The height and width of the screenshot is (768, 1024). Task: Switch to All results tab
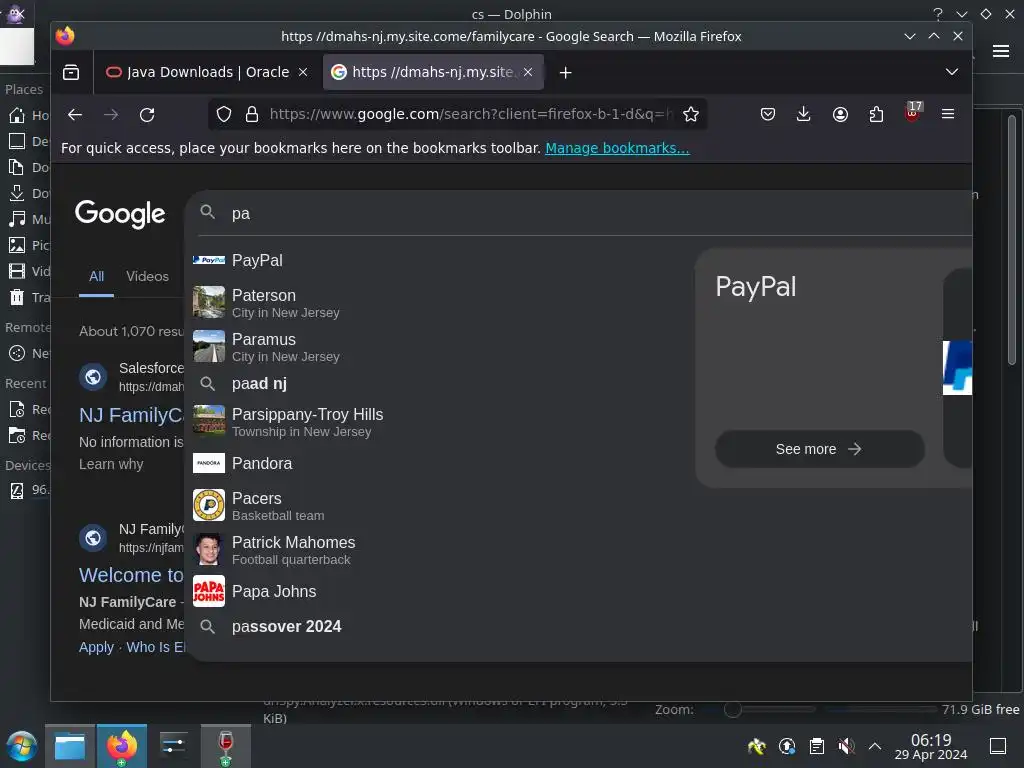coord(97,276)
